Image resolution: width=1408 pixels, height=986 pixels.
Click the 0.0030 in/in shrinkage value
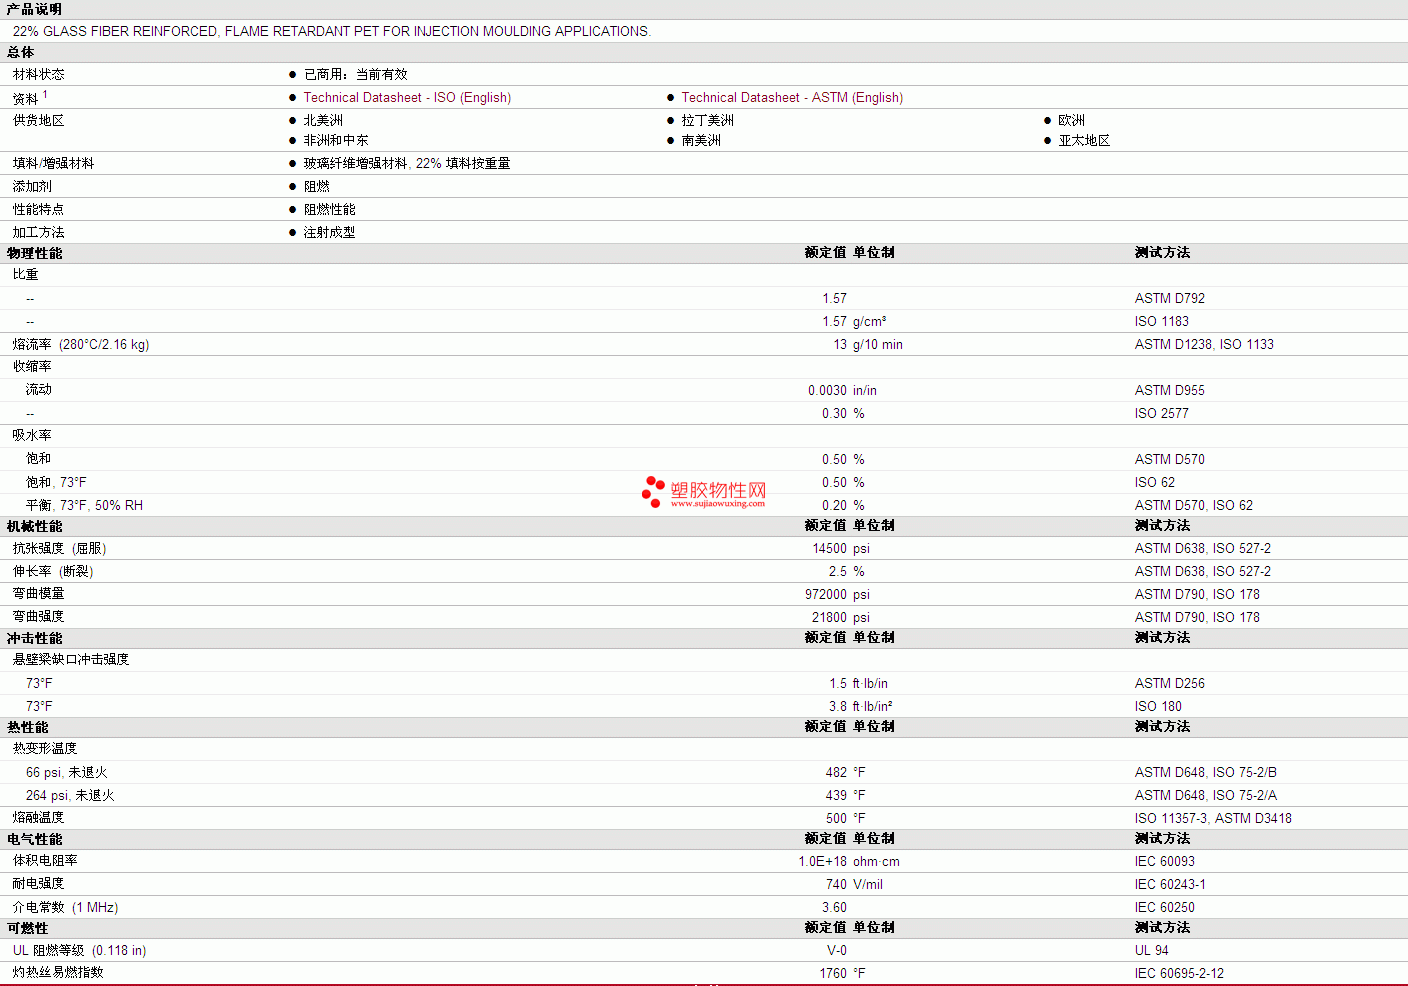[842, 390]
